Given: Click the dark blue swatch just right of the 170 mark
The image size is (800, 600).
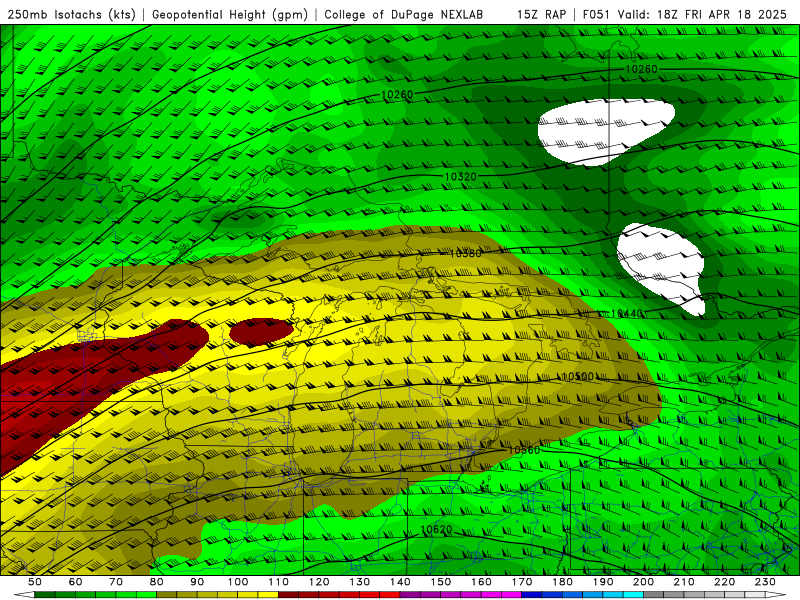Looking at the screenshot, I should click(532, 595).
